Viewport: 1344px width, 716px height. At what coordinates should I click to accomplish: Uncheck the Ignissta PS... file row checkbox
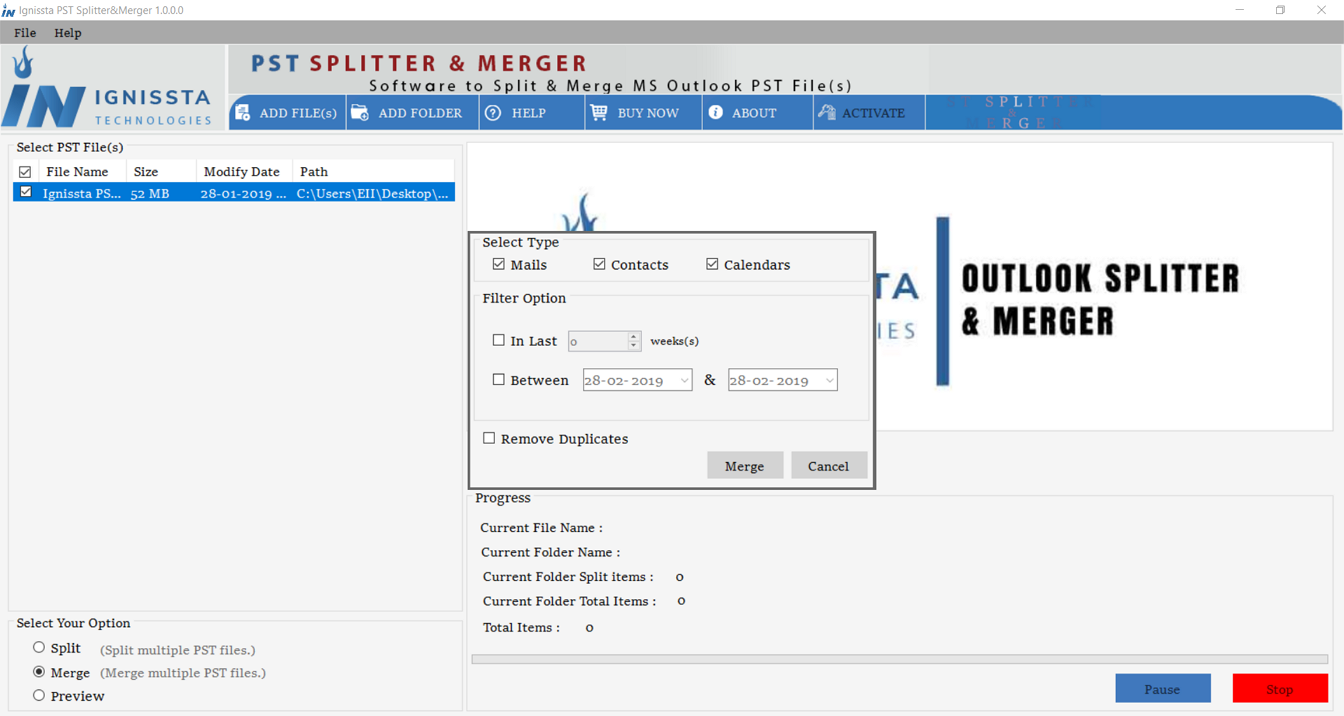pos(25,193)
